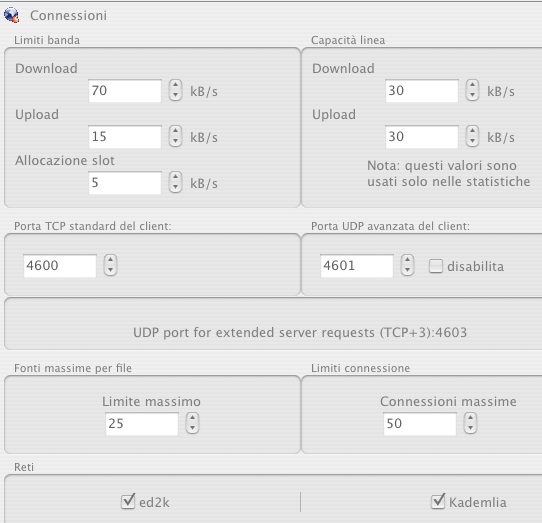Click the Limiti connessione group label

[361, 368]
